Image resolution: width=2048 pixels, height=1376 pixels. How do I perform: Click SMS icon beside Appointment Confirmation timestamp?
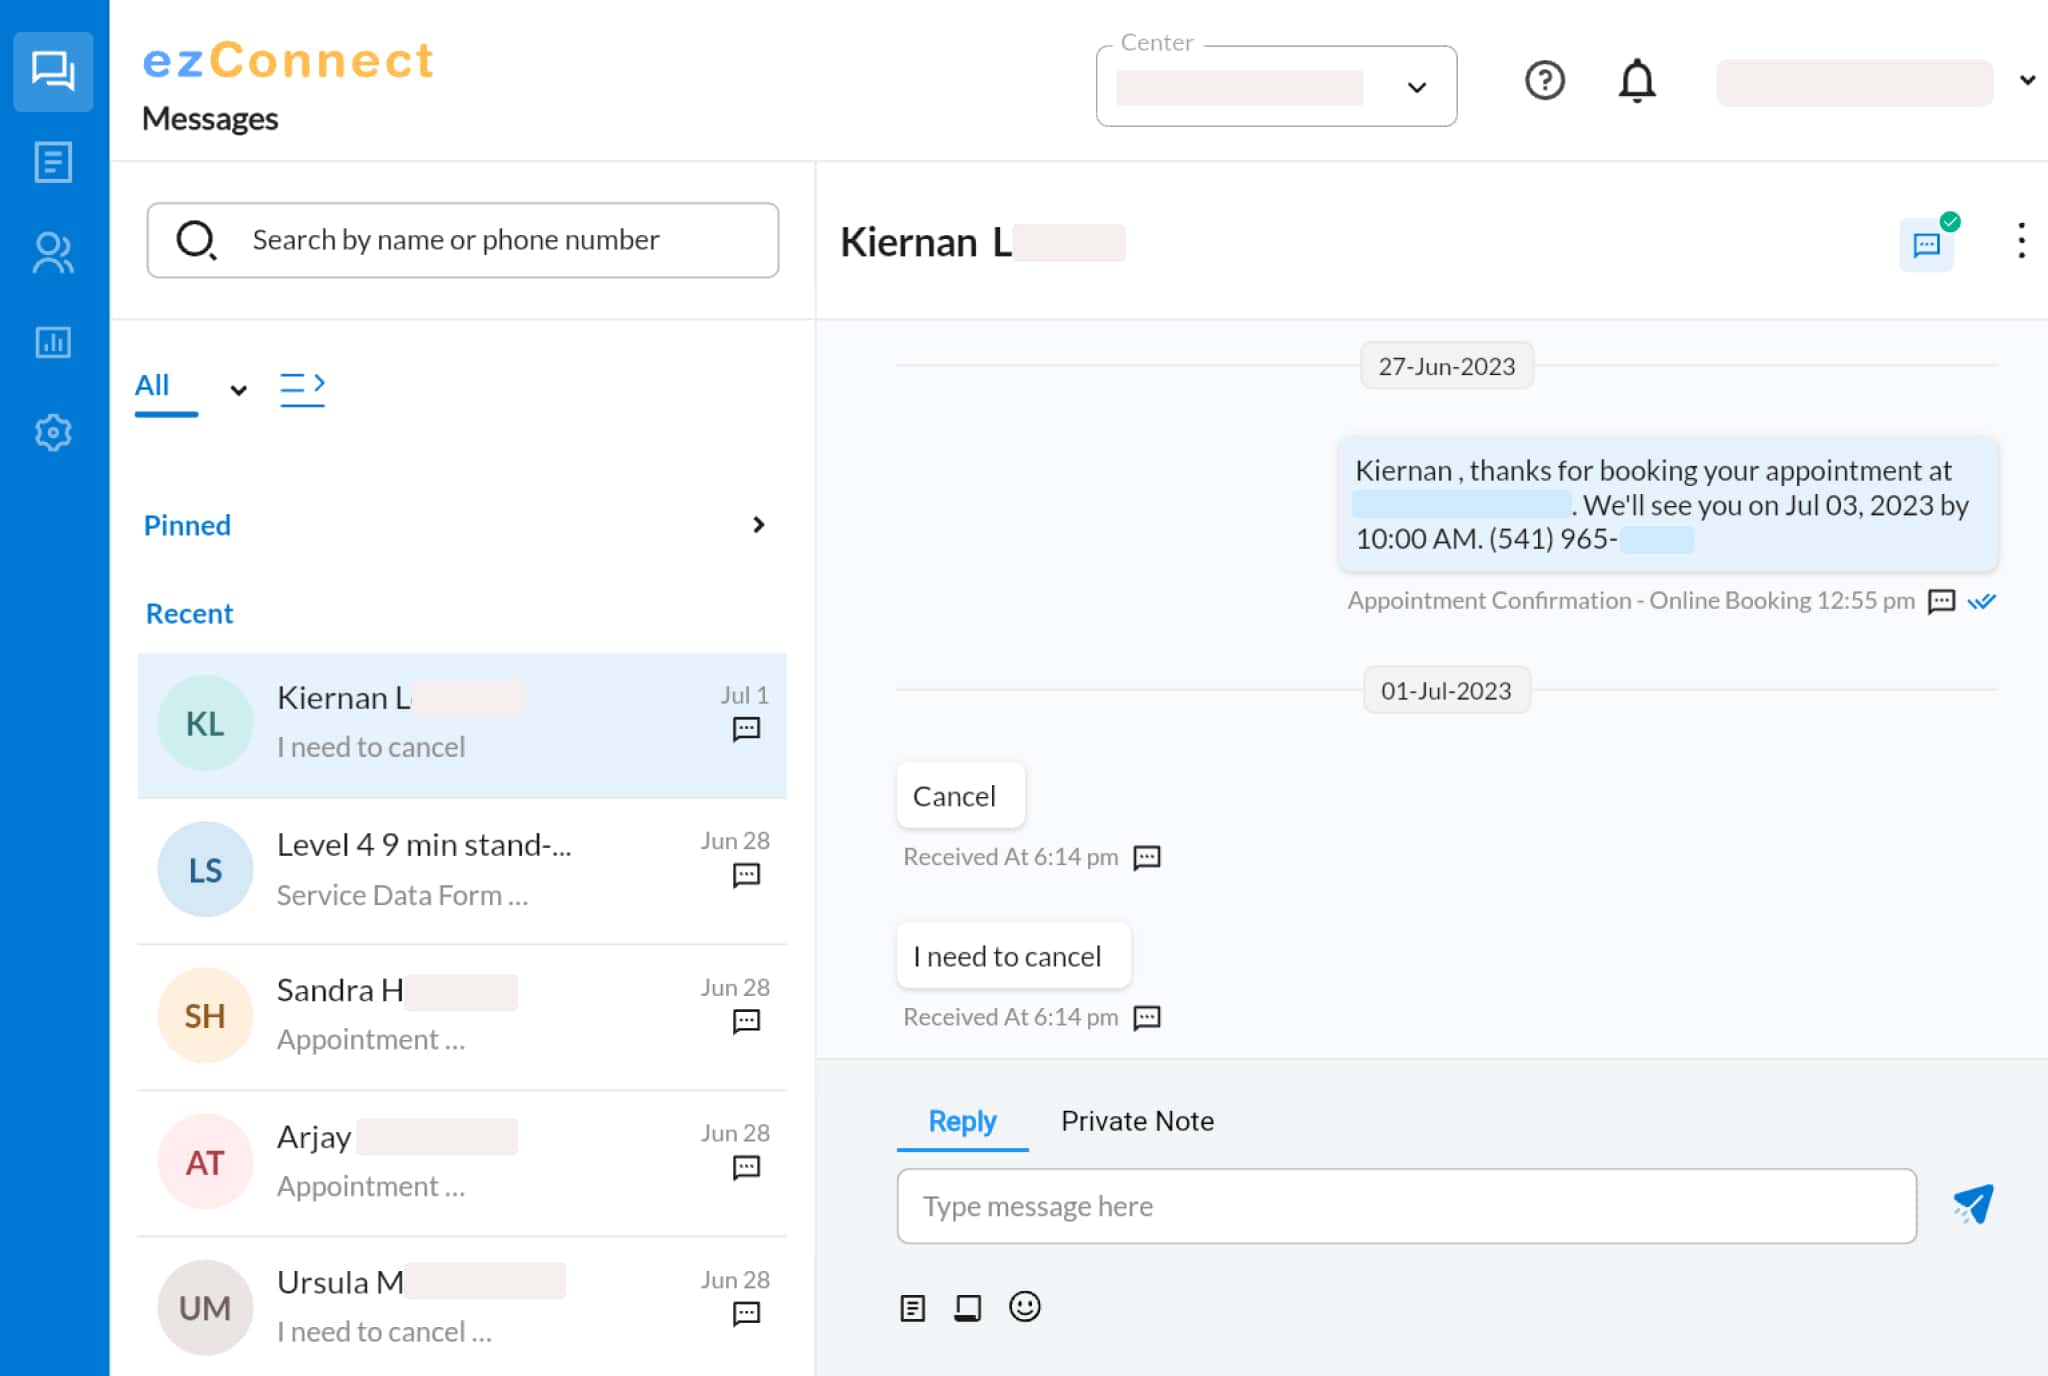(x=1941, y=601)
